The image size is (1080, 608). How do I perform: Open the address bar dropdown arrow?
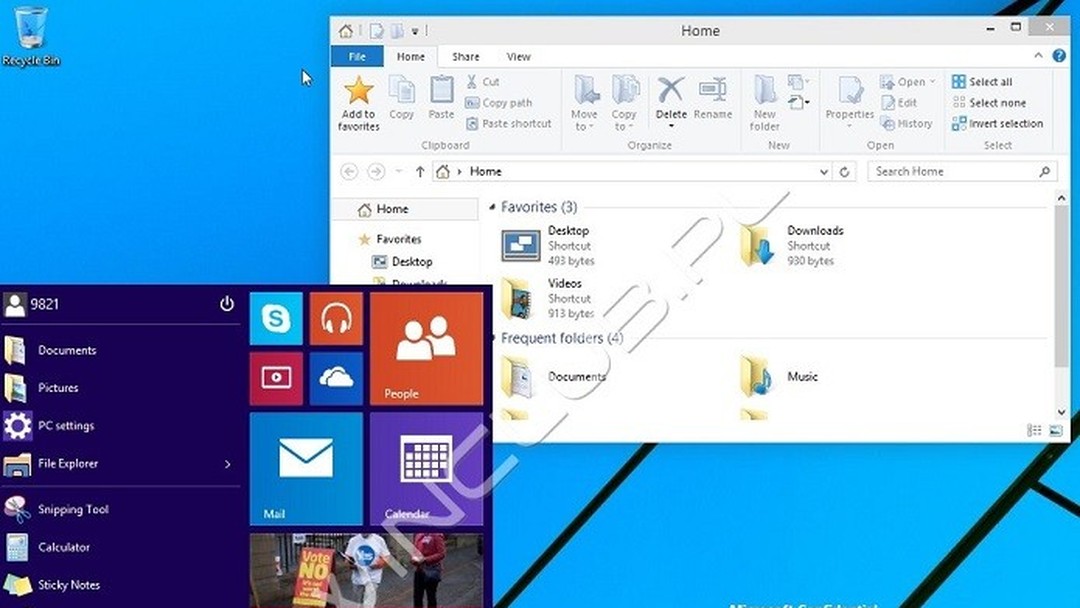click(x=823, y=171)
